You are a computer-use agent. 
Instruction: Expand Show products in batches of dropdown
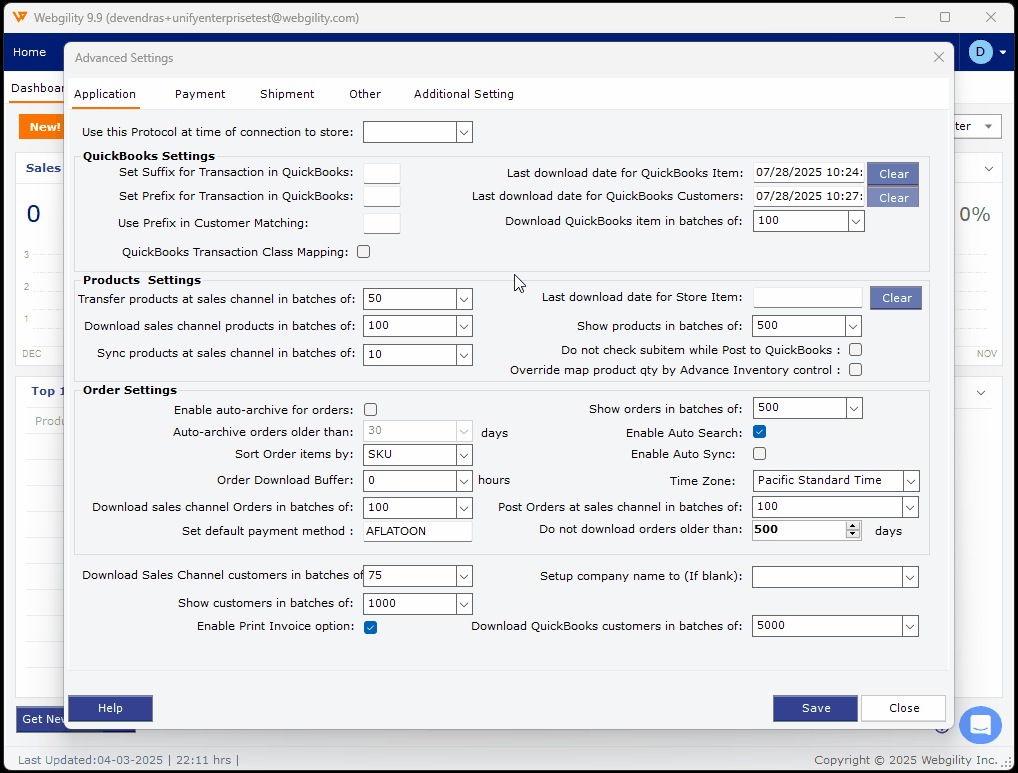pyautogui.click(x=853, y=326)
